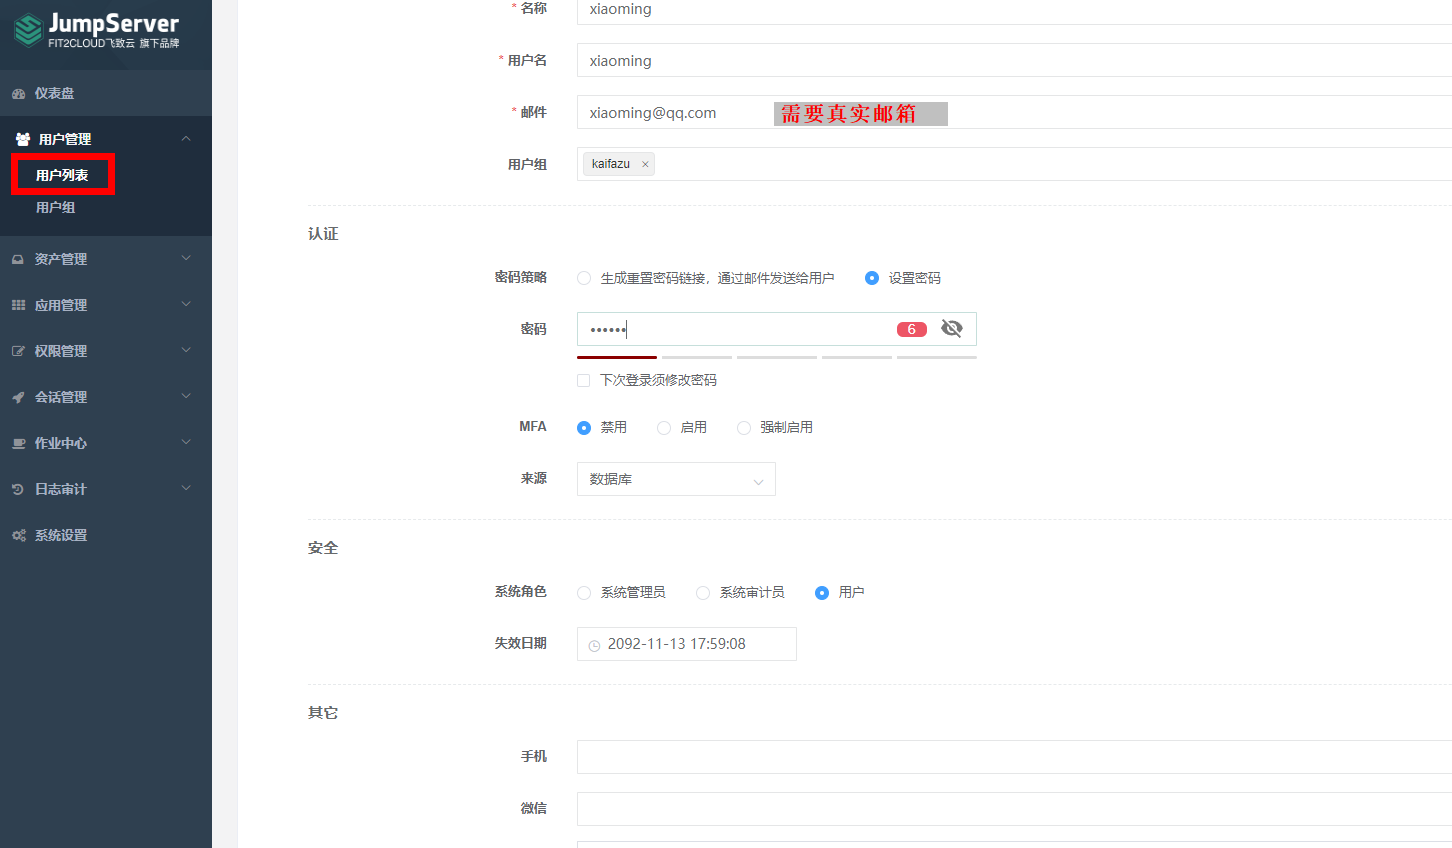Click the 系统角色 field label
1452x848 pixels.
pyautogui.click(x=521, y=592)
